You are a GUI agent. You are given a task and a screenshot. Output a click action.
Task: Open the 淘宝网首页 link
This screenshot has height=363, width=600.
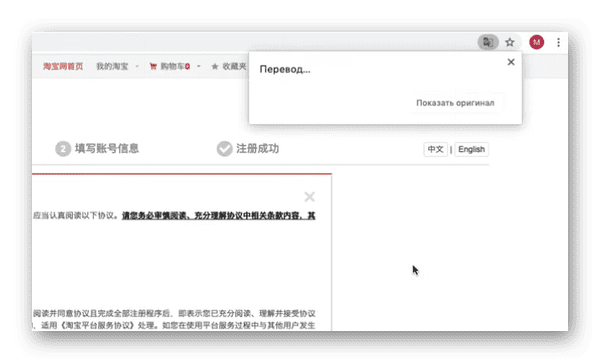click(x=63, y=66)
